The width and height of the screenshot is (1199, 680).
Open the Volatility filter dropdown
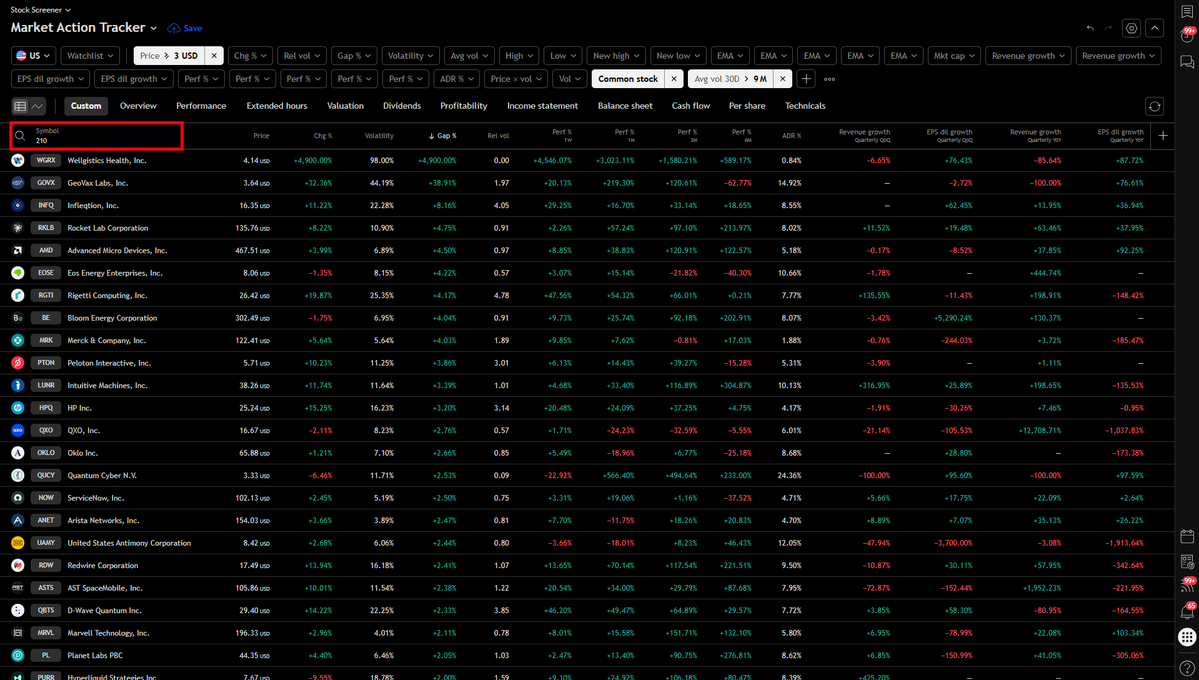pos(411,56)
